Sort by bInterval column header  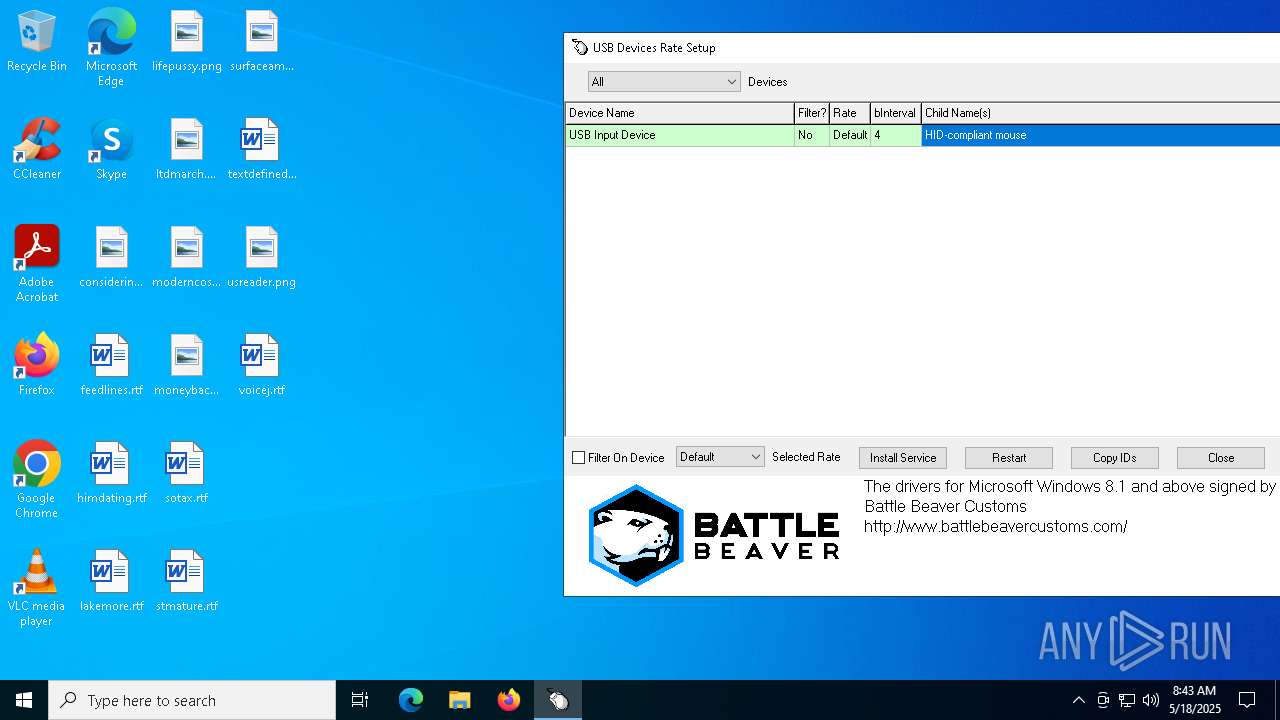click(x=895, y=113)
